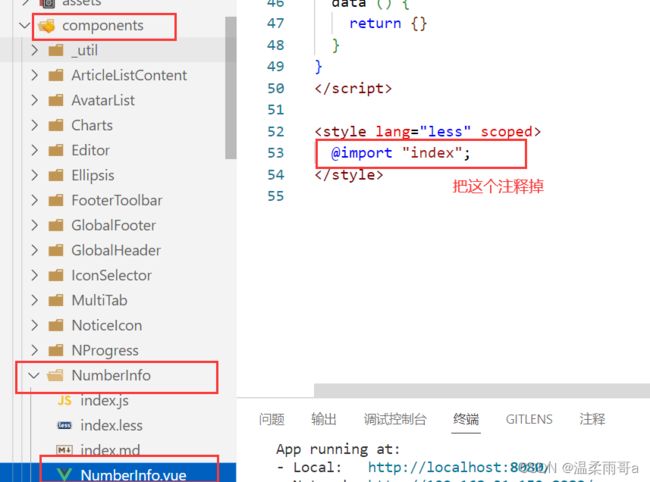Click the </style> closing tag
This screenshot has width=650, height=482.
(349, 175)
